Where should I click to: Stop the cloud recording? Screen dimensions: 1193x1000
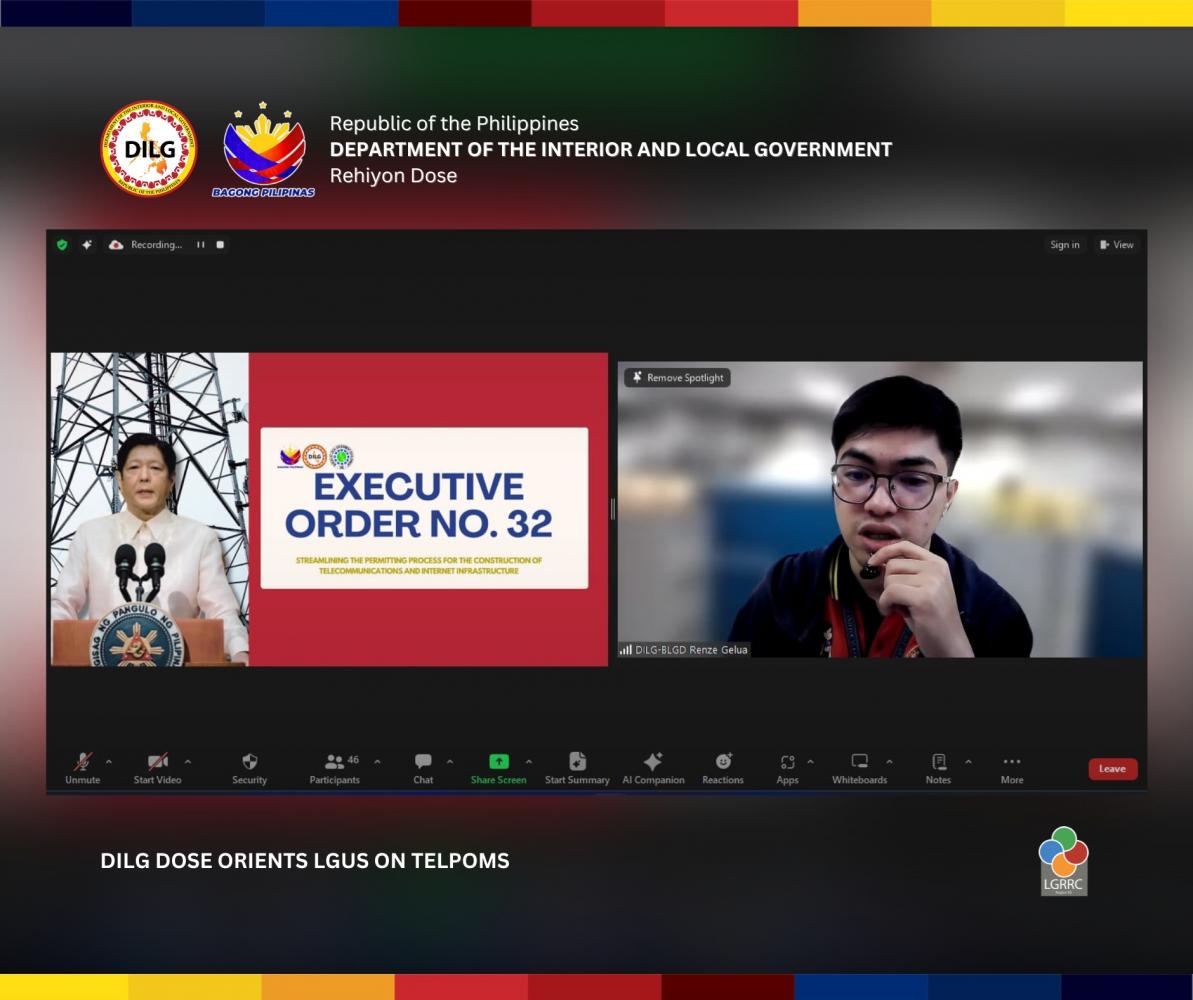point(221,244)
